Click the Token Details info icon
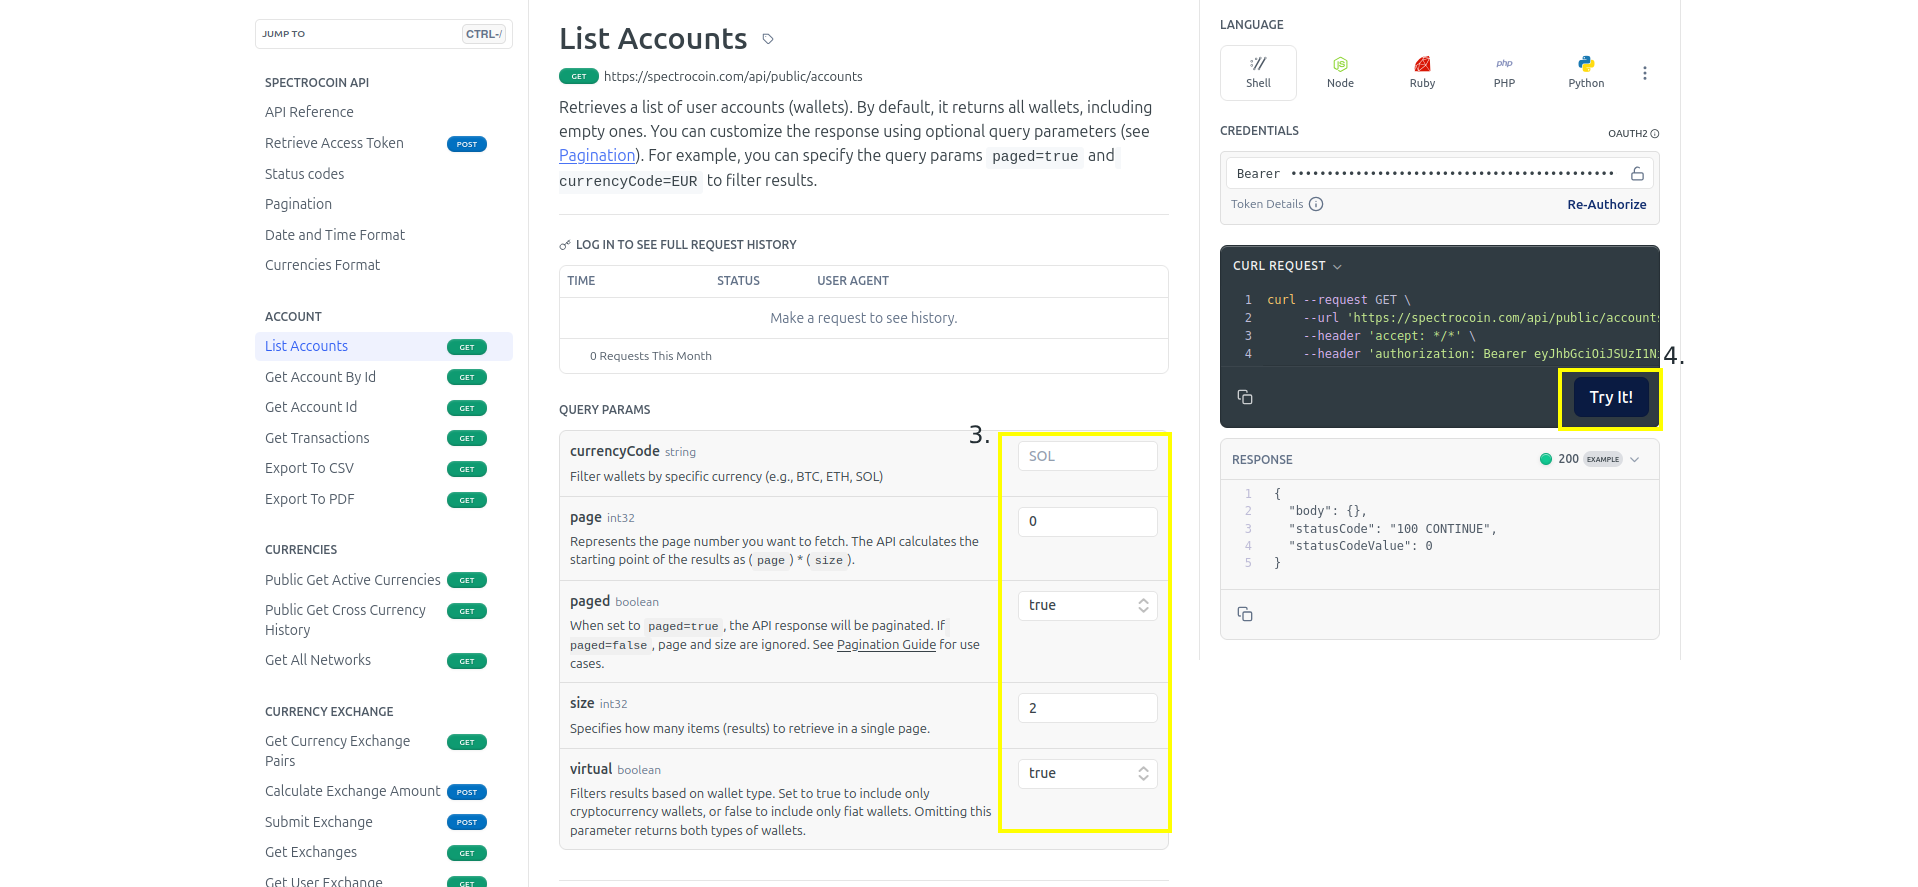 point(1316,204)
